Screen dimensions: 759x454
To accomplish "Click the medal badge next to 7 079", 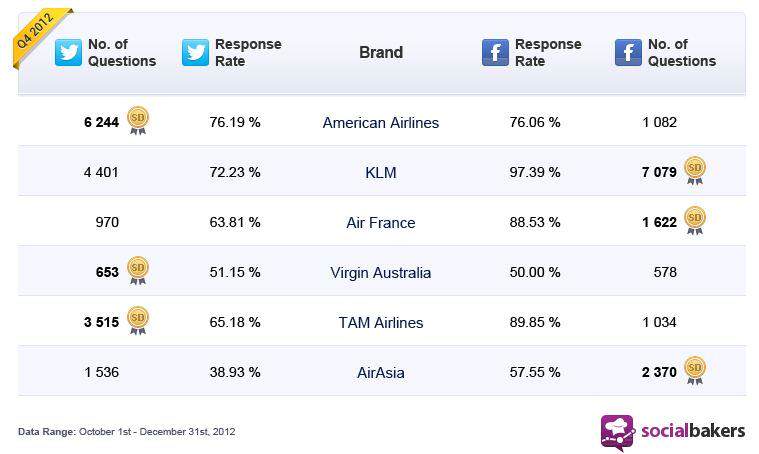I will click(695, 170).
